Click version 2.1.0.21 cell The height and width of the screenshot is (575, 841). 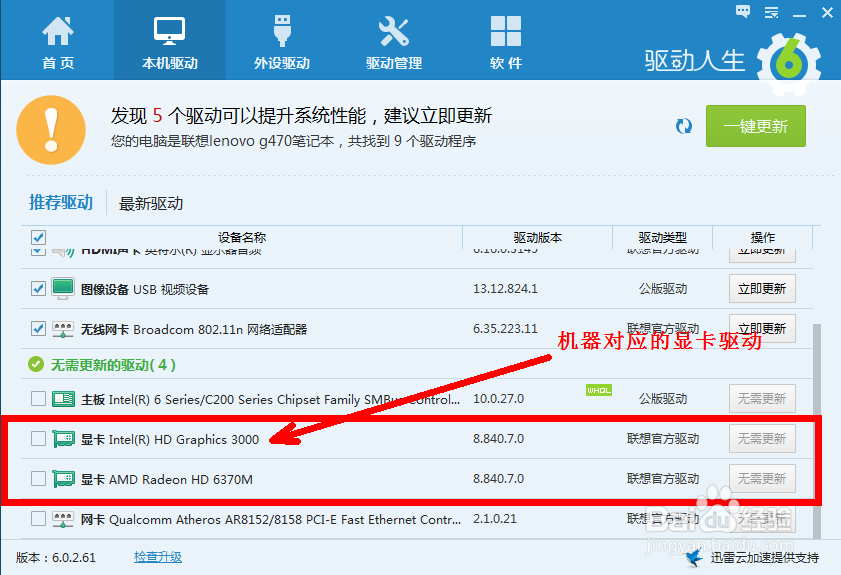pos(495,519)
